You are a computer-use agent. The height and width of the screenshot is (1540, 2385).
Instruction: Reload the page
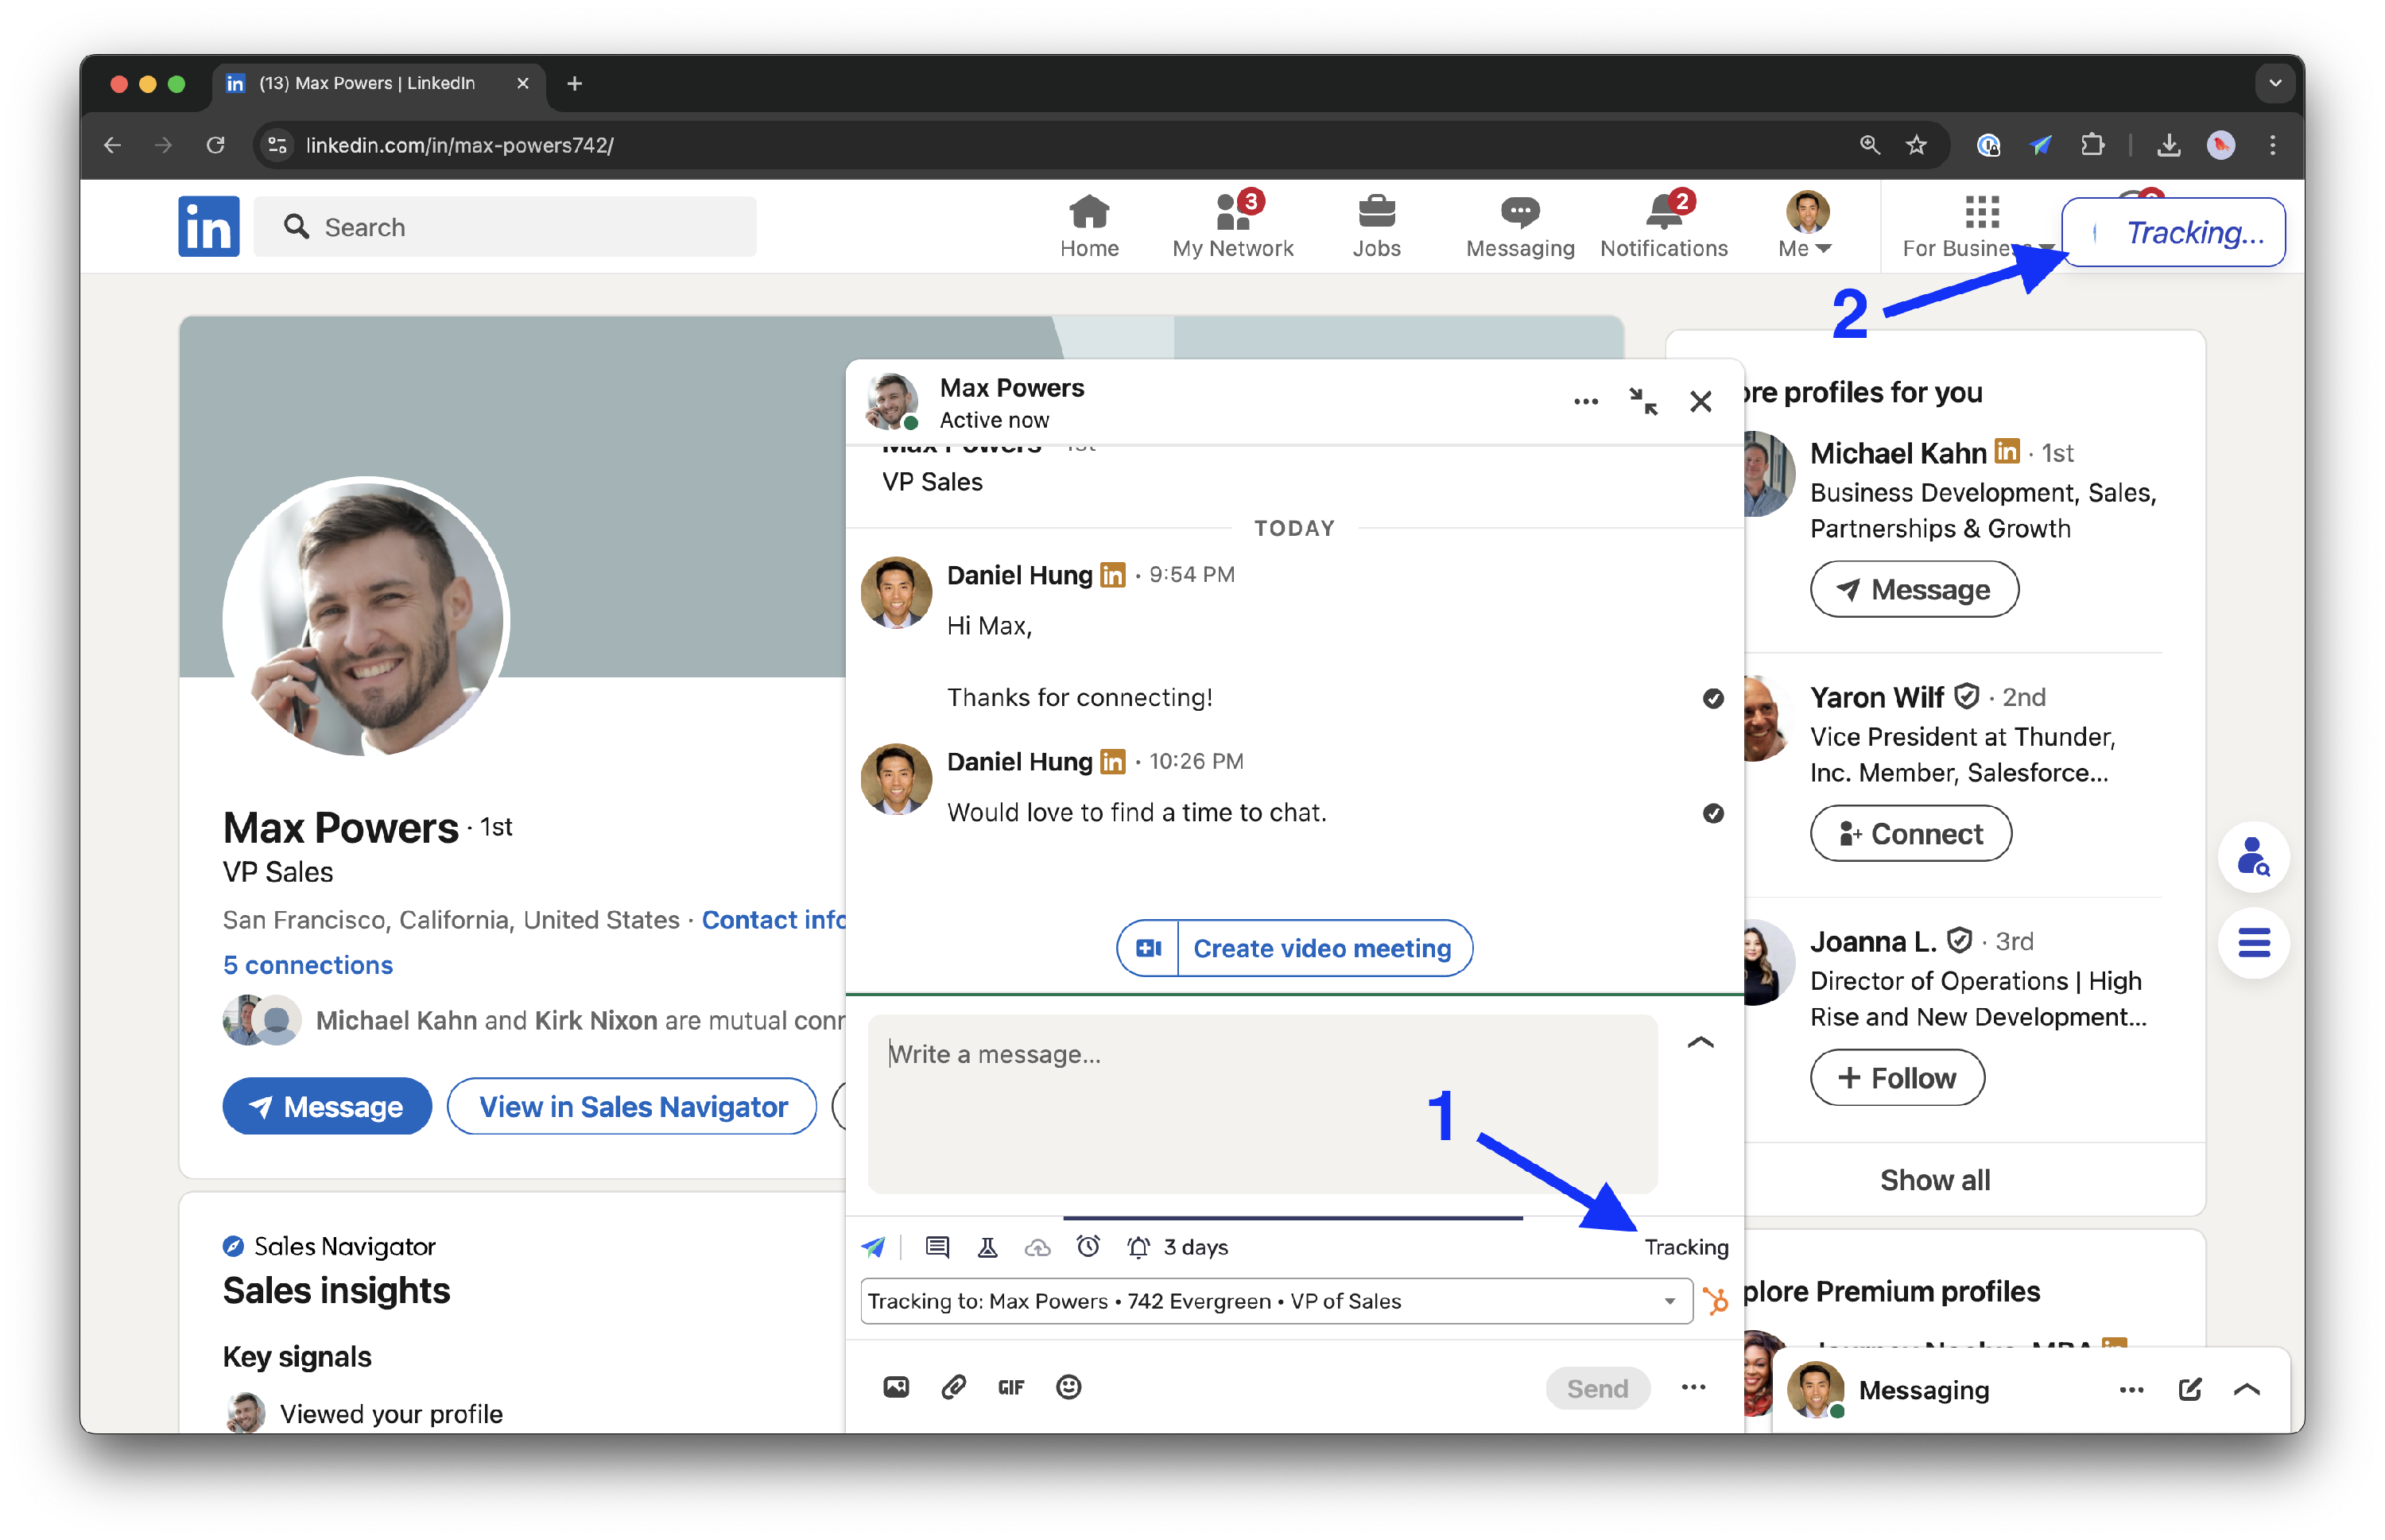(x=215, y=145)
